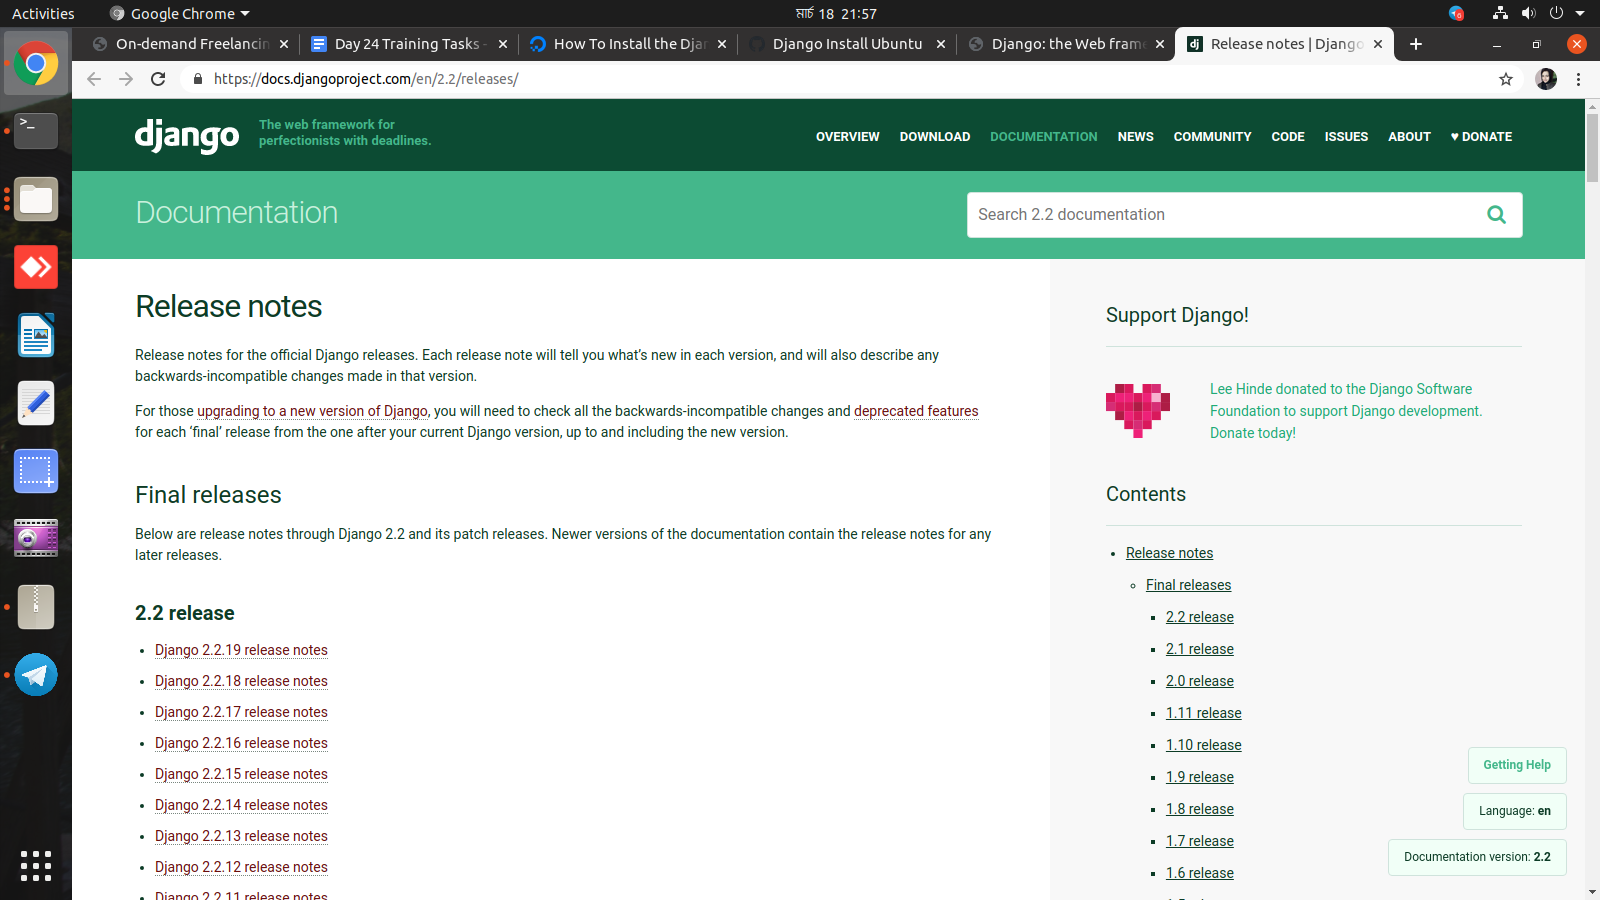Open the text editor dock icon
Image resolution: width=1600 pixels, height=900 pixels.
click(36, 403)
